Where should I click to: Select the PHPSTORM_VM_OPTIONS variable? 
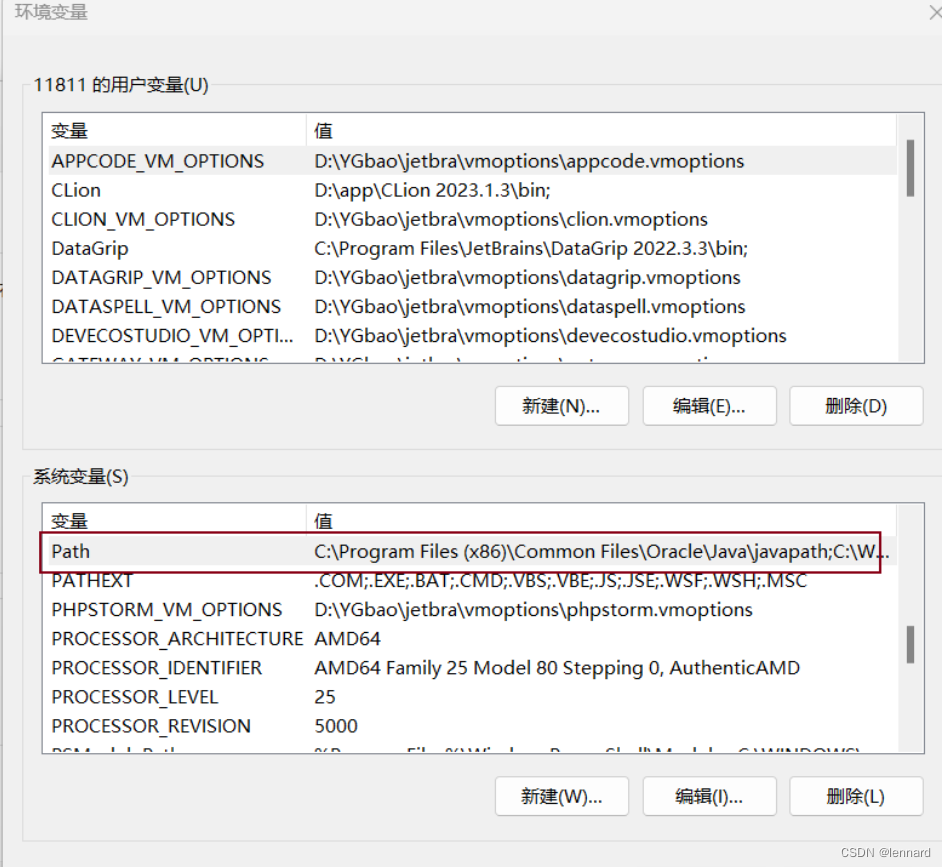coord(200,610)
